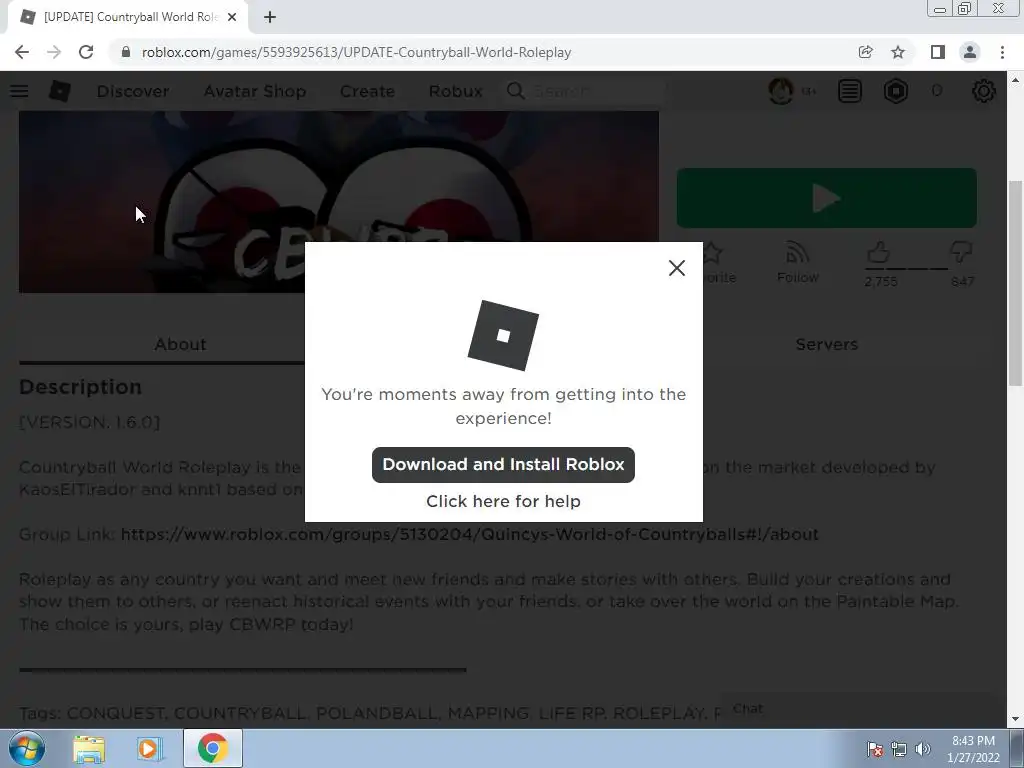Open the Robux menu item
This screenshot has width=1024, height=768.
point(456,91)
